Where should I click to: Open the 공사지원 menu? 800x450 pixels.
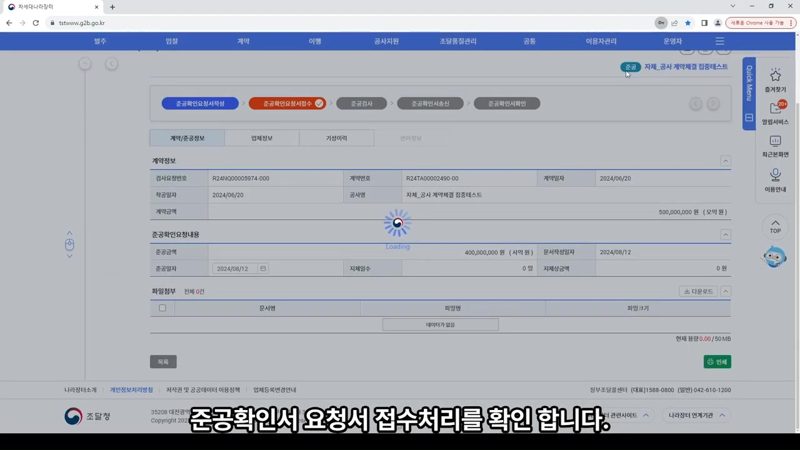(386, 41)
